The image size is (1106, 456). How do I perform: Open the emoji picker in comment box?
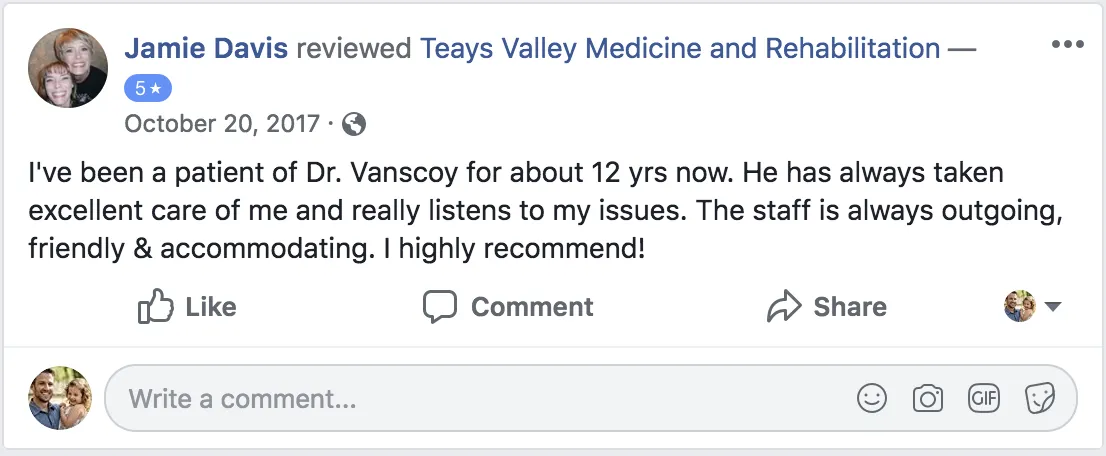[872, 399]
